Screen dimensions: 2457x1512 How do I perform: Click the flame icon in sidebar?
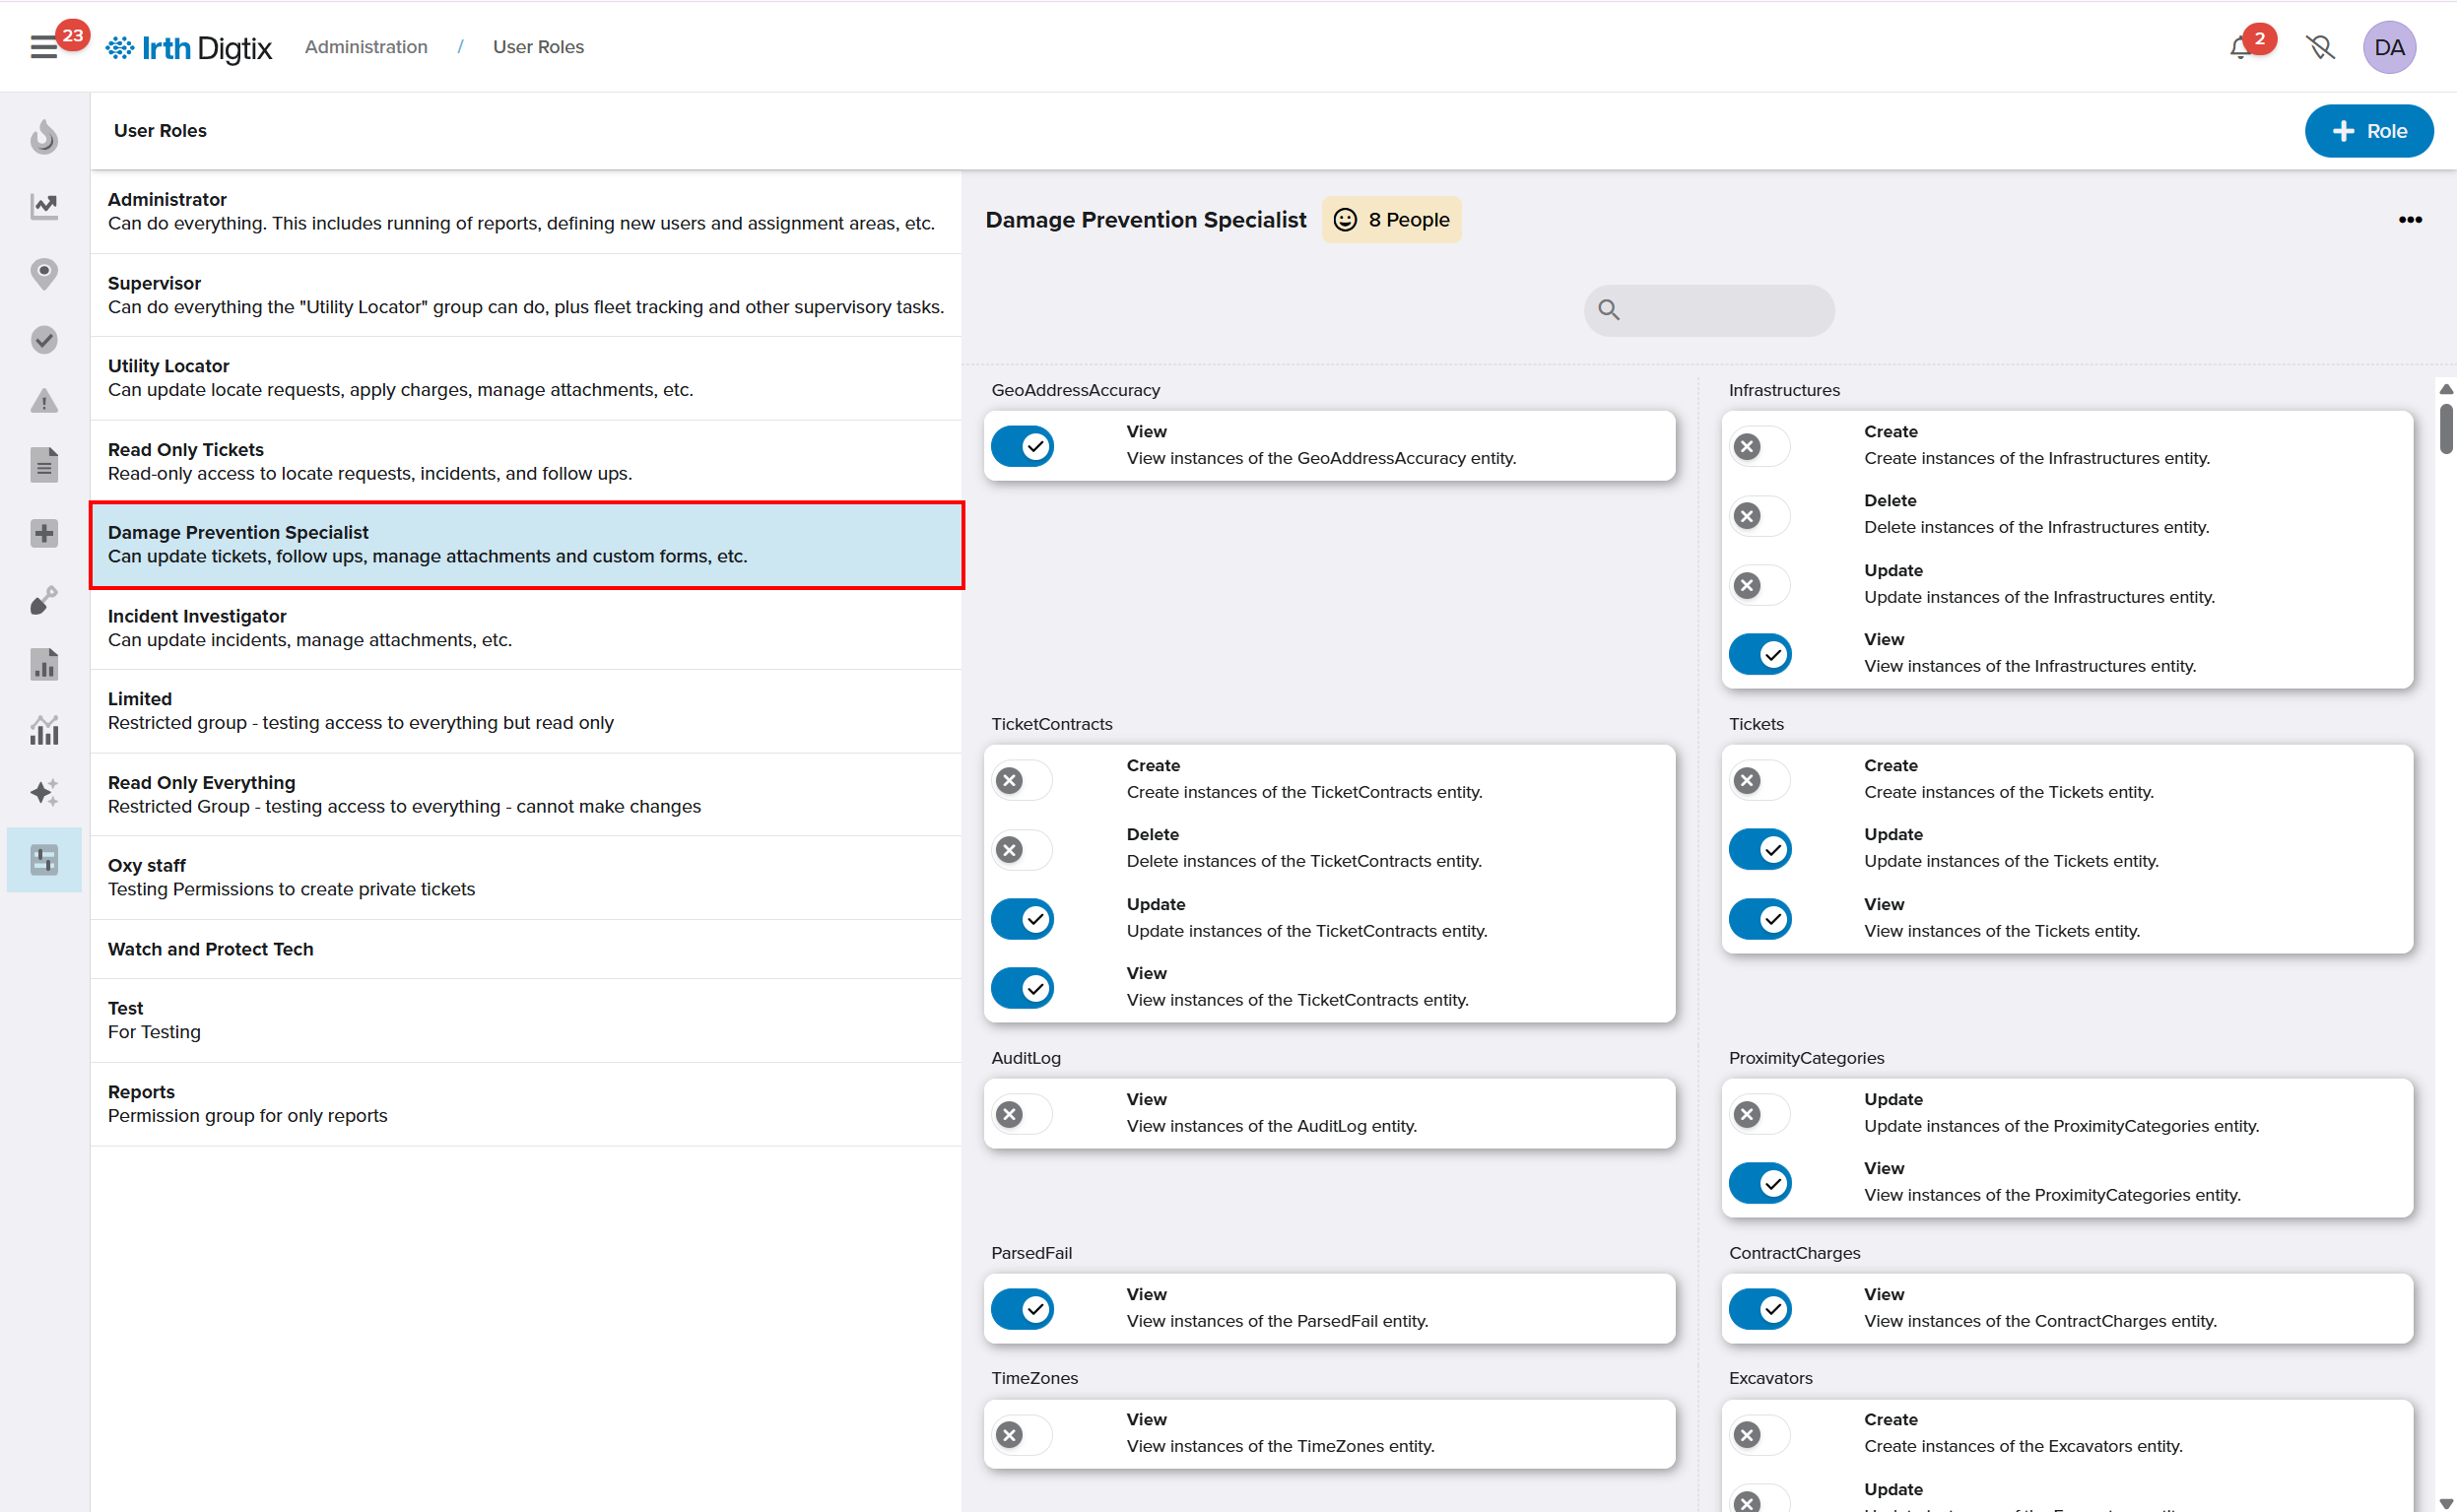point(44,137)
